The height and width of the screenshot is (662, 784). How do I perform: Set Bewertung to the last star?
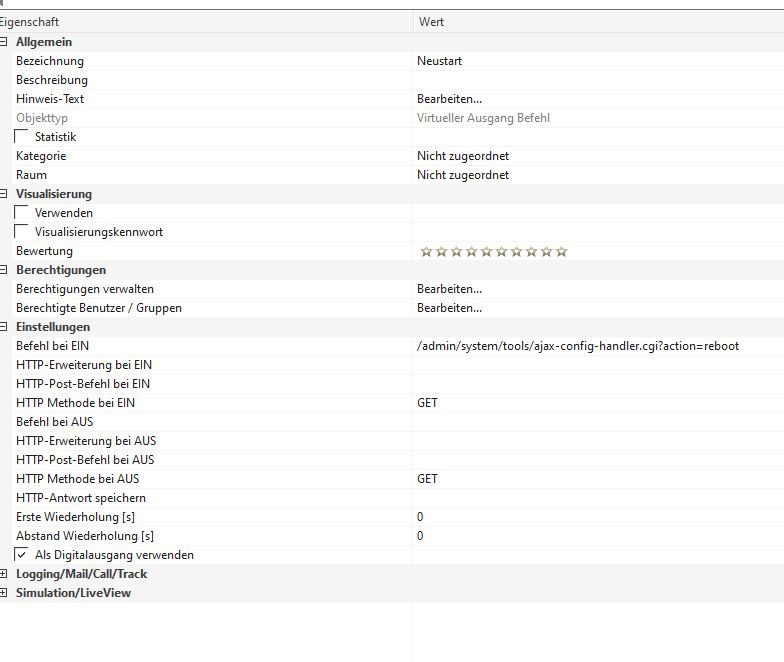coord(561,252)
